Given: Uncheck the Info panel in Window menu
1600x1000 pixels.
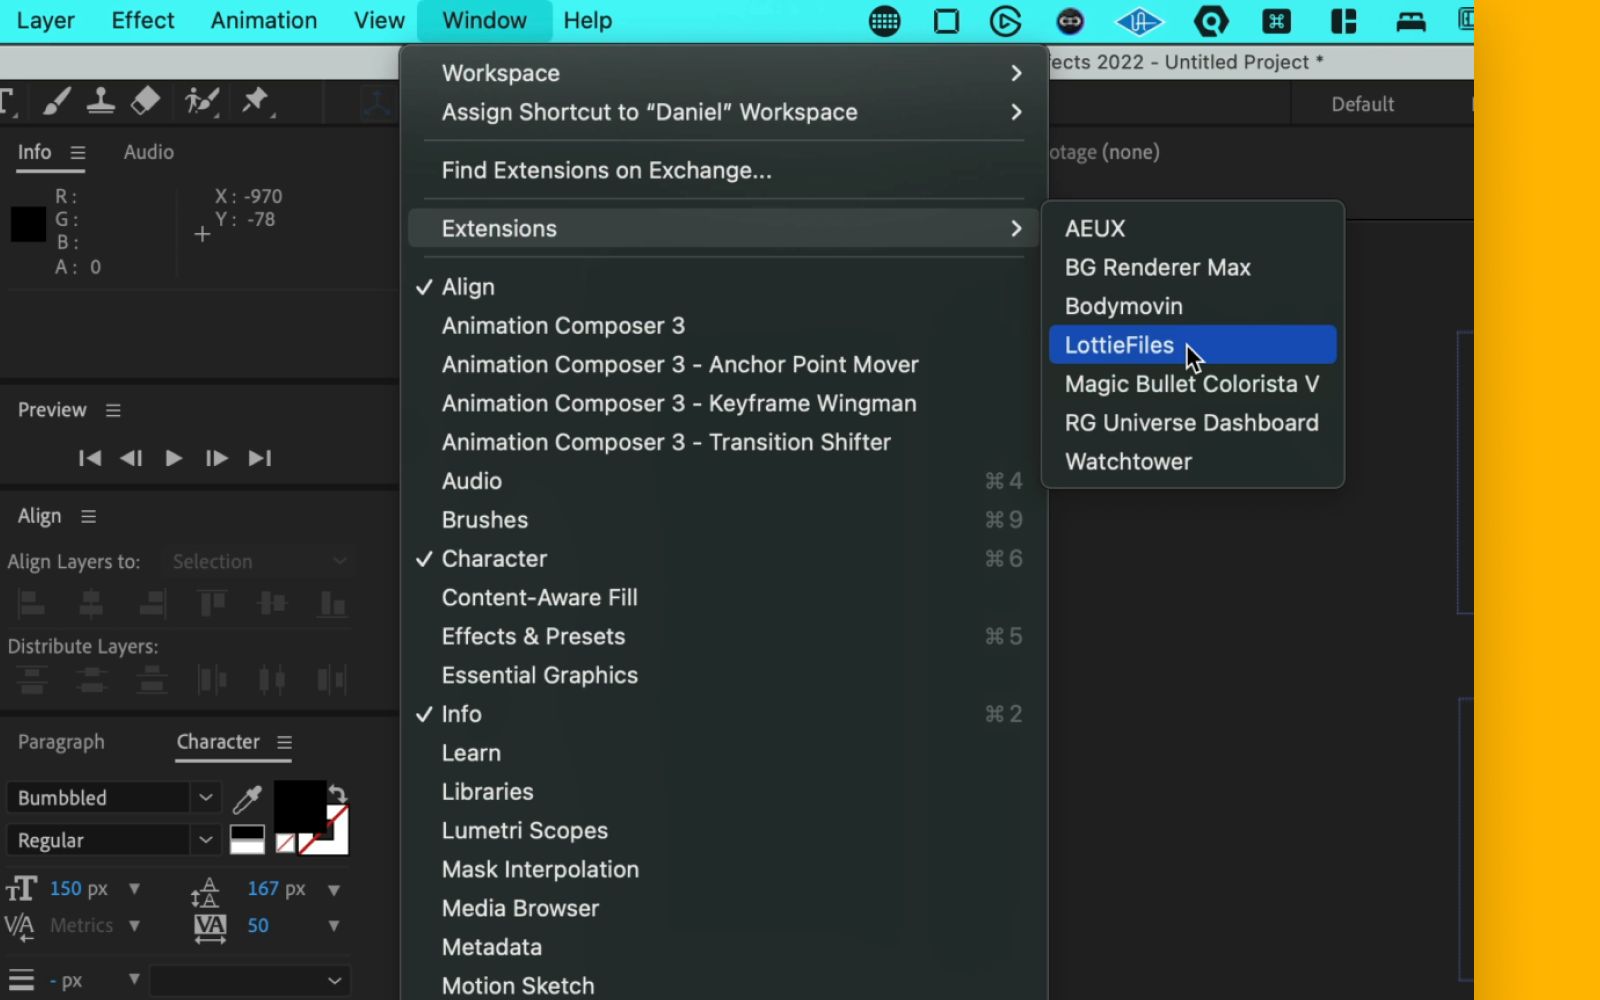Looking at the screenshot, I should (722, 714).
